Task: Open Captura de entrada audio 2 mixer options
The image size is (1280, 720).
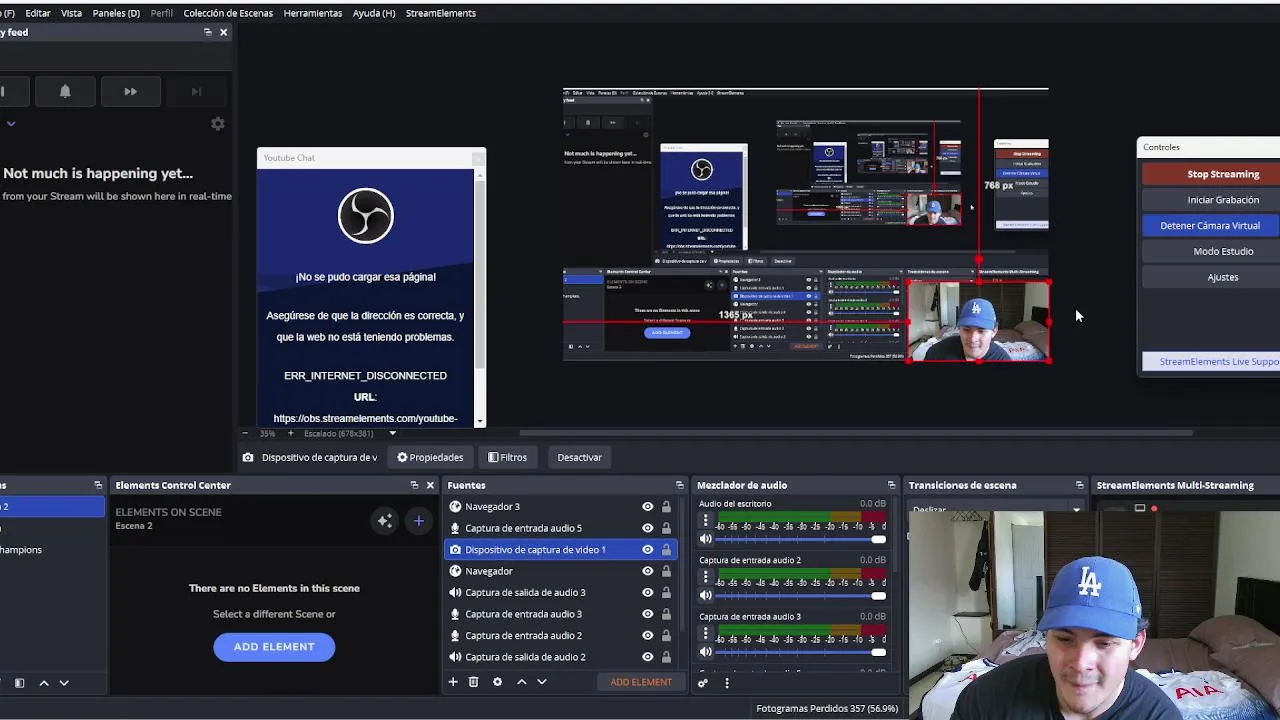Action: (x=705, y=577)
